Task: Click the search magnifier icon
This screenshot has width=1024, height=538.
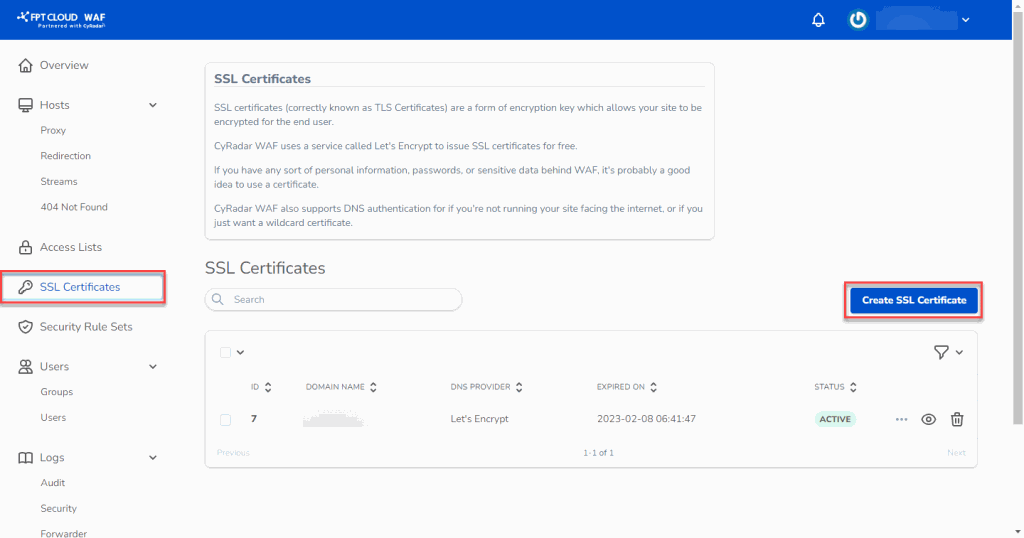Action: tap(218, 300)
